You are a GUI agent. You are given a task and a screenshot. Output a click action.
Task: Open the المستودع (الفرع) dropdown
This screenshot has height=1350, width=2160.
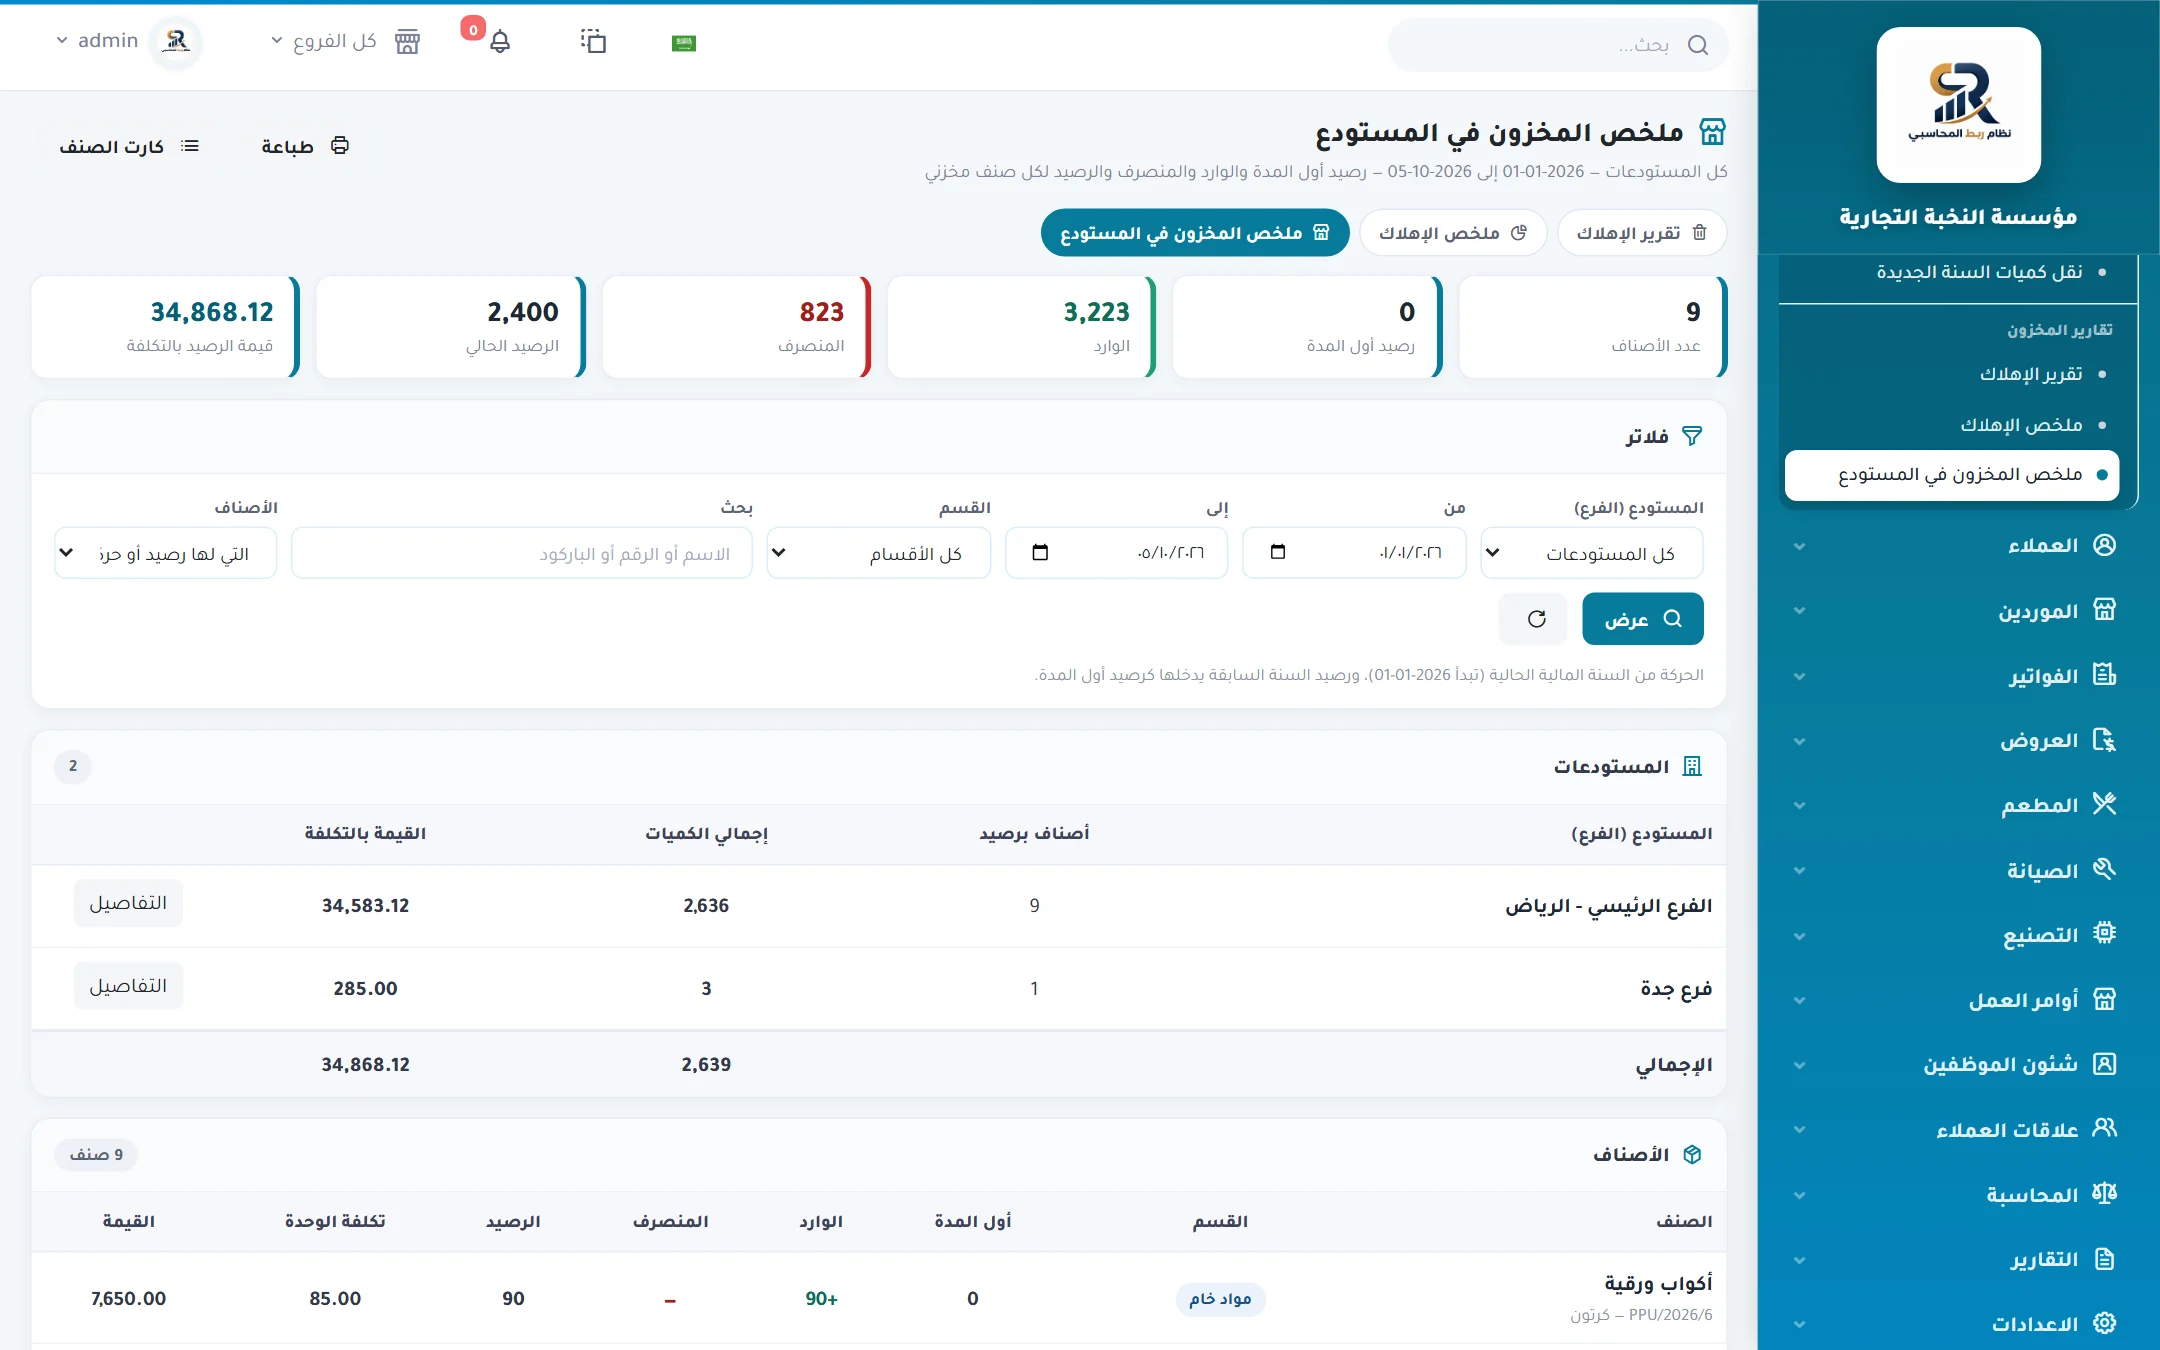1592,553
